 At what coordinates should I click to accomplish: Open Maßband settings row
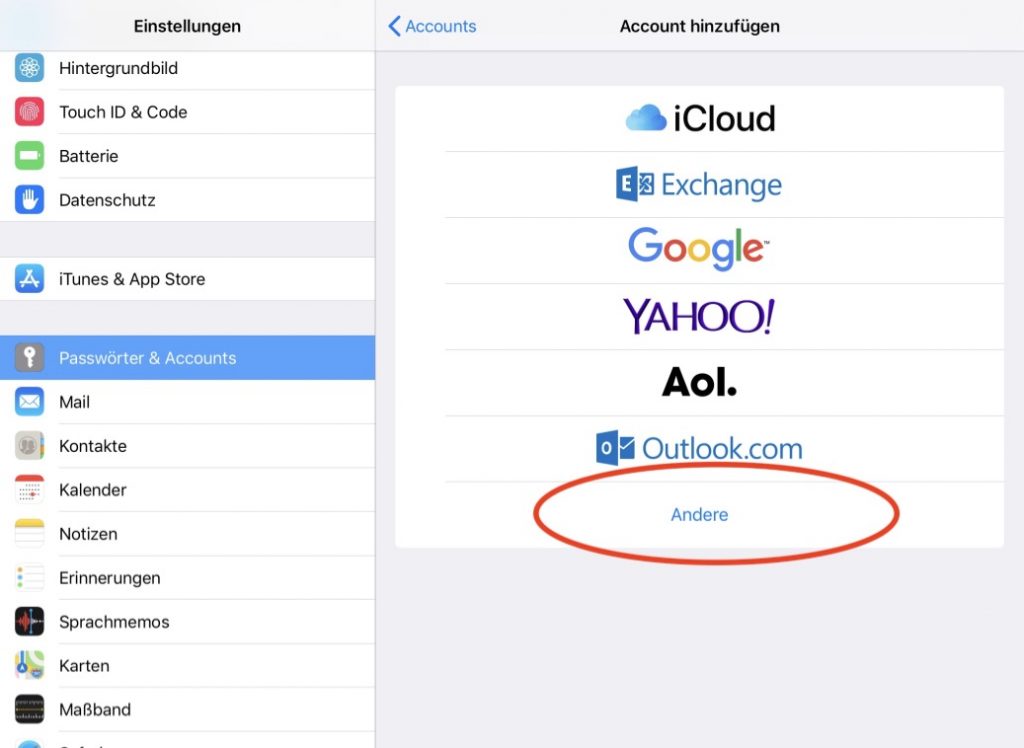pyautogui.click(x=187, y=709)
